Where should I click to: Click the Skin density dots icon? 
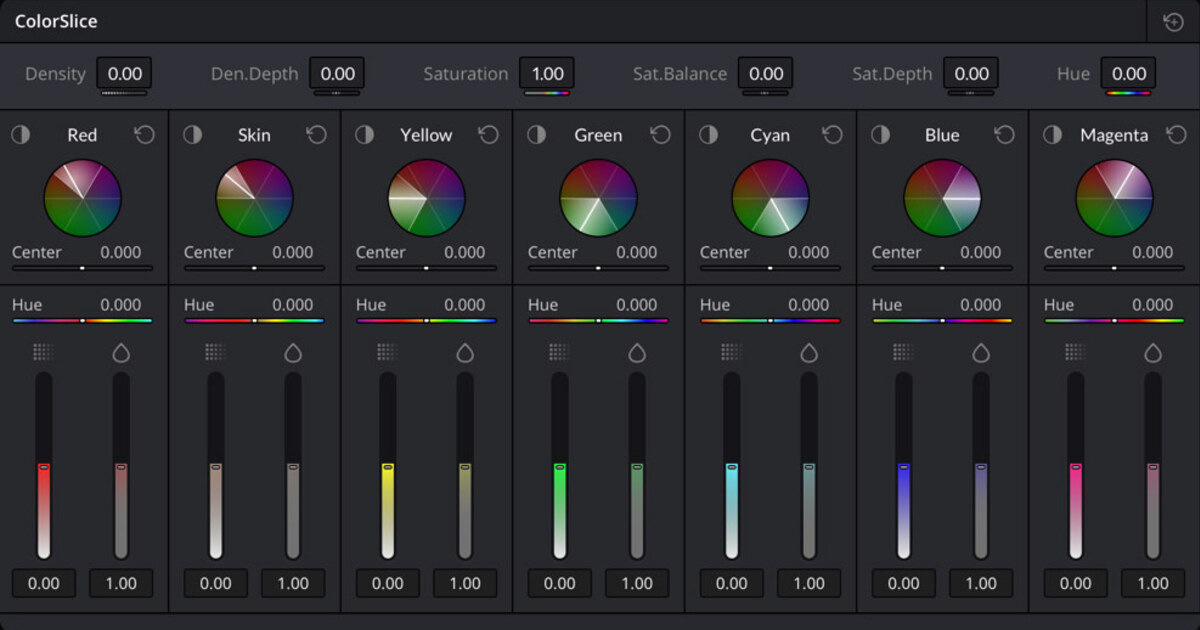tap(215, 352)
